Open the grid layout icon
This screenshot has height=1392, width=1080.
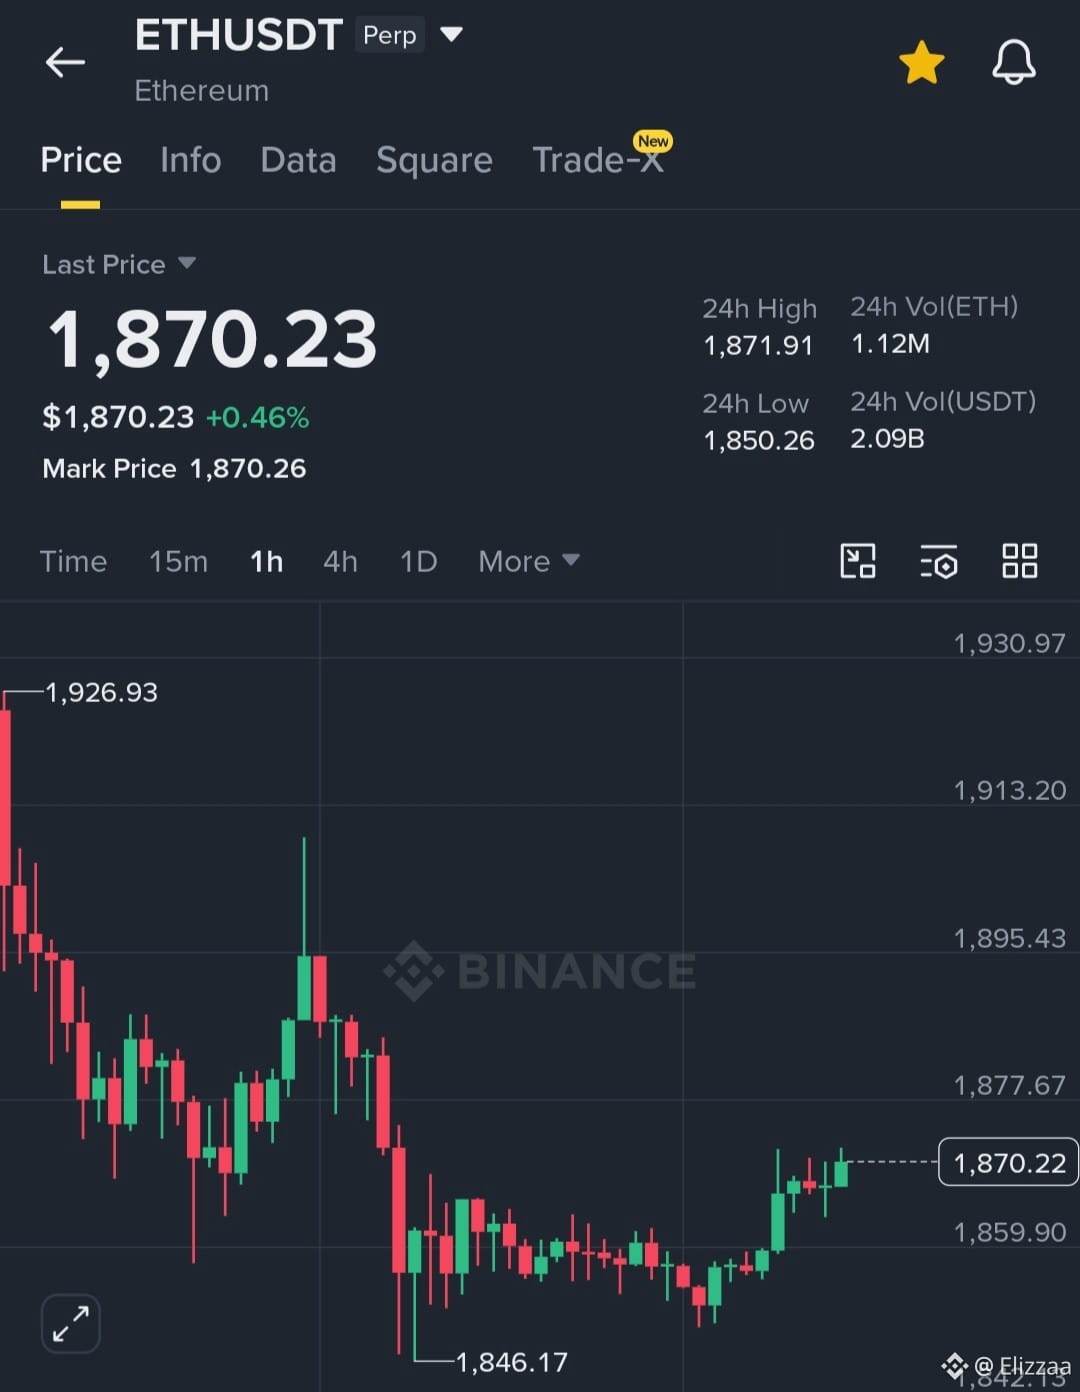[x=1019, y=561]
